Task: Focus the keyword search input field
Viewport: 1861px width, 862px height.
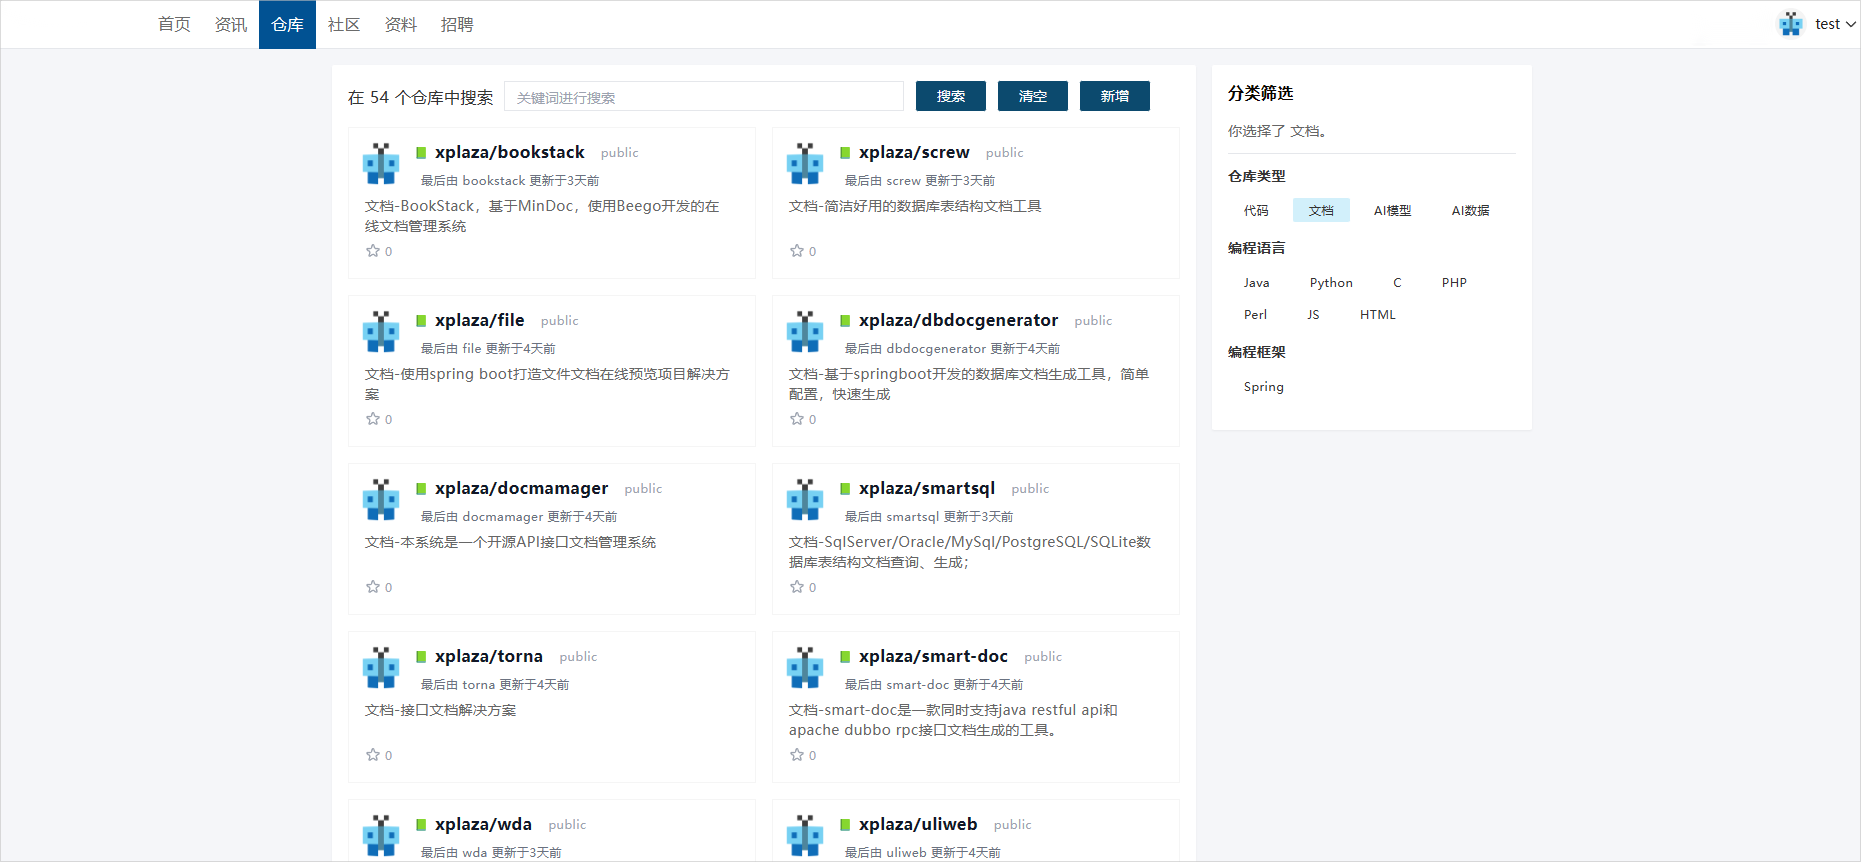Action: (703, 97)
